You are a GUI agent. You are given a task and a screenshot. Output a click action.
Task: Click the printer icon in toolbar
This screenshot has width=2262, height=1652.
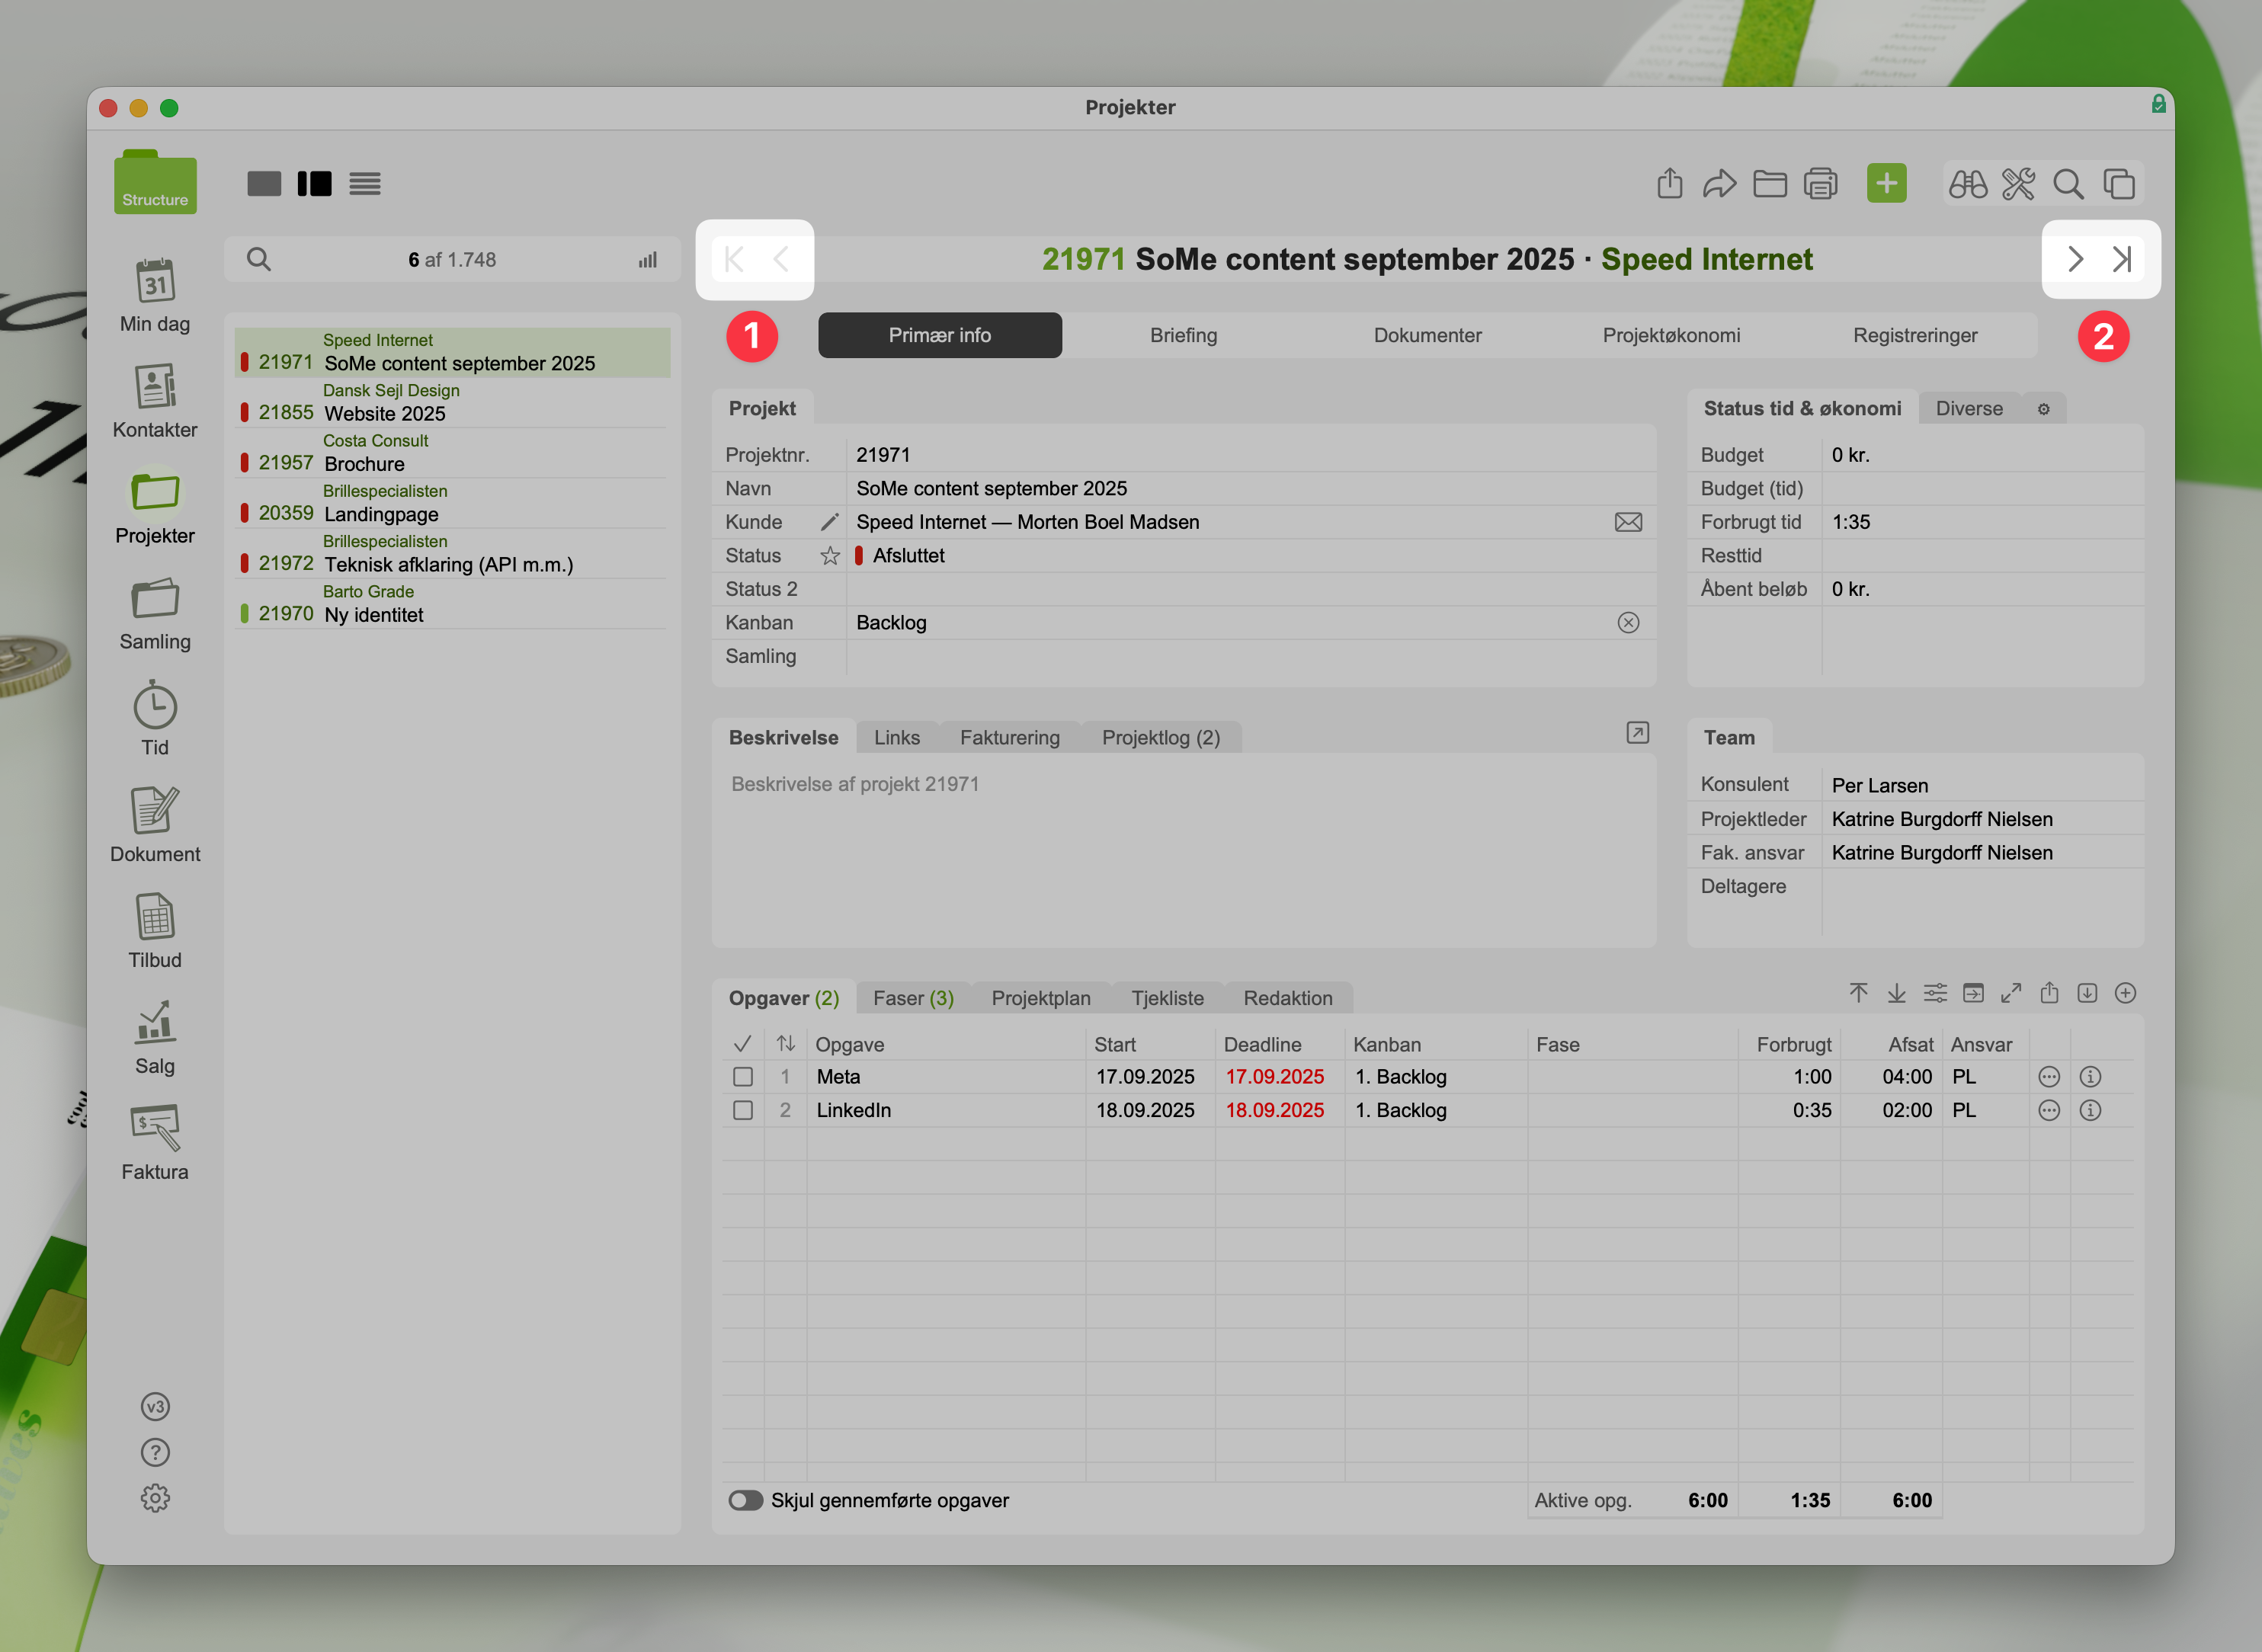point(1820,184)
